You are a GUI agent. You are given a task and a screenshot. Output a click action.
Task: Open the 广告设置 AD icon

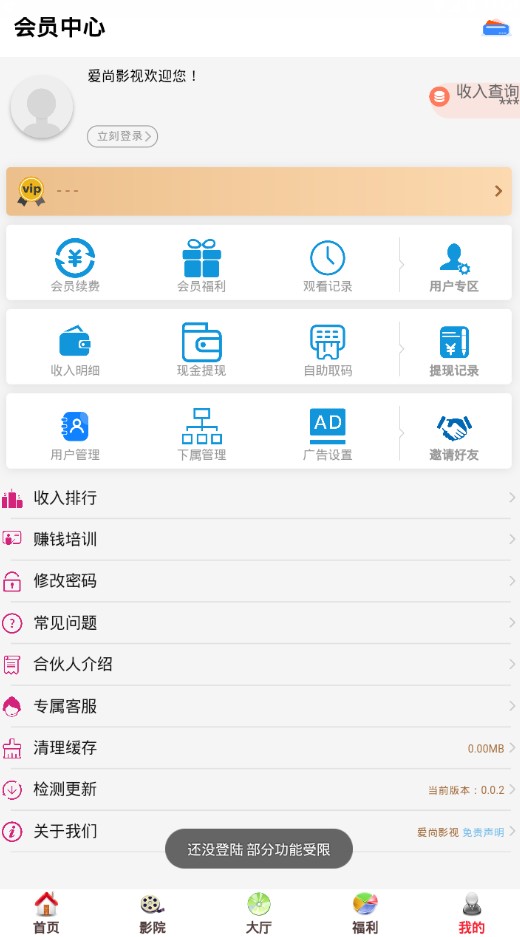click(328, 426)
